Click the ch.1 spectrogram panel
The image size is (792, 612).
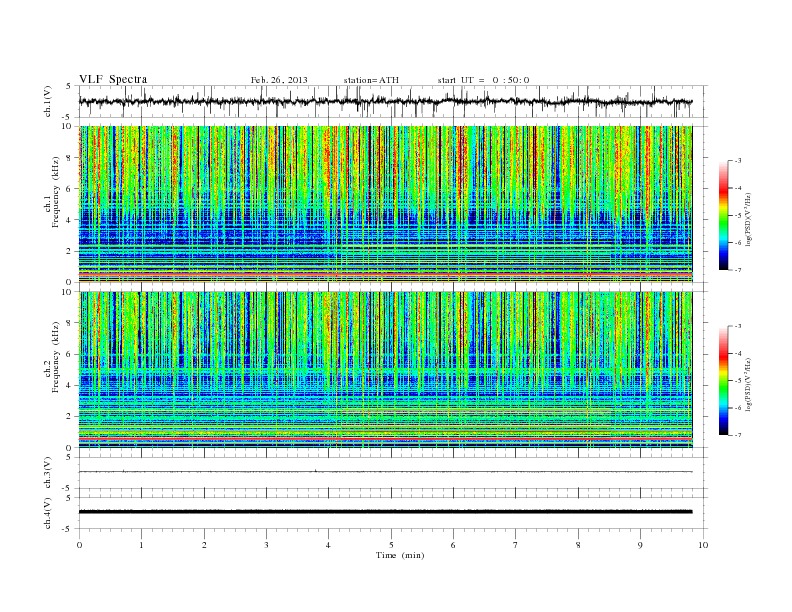(386, 204)
